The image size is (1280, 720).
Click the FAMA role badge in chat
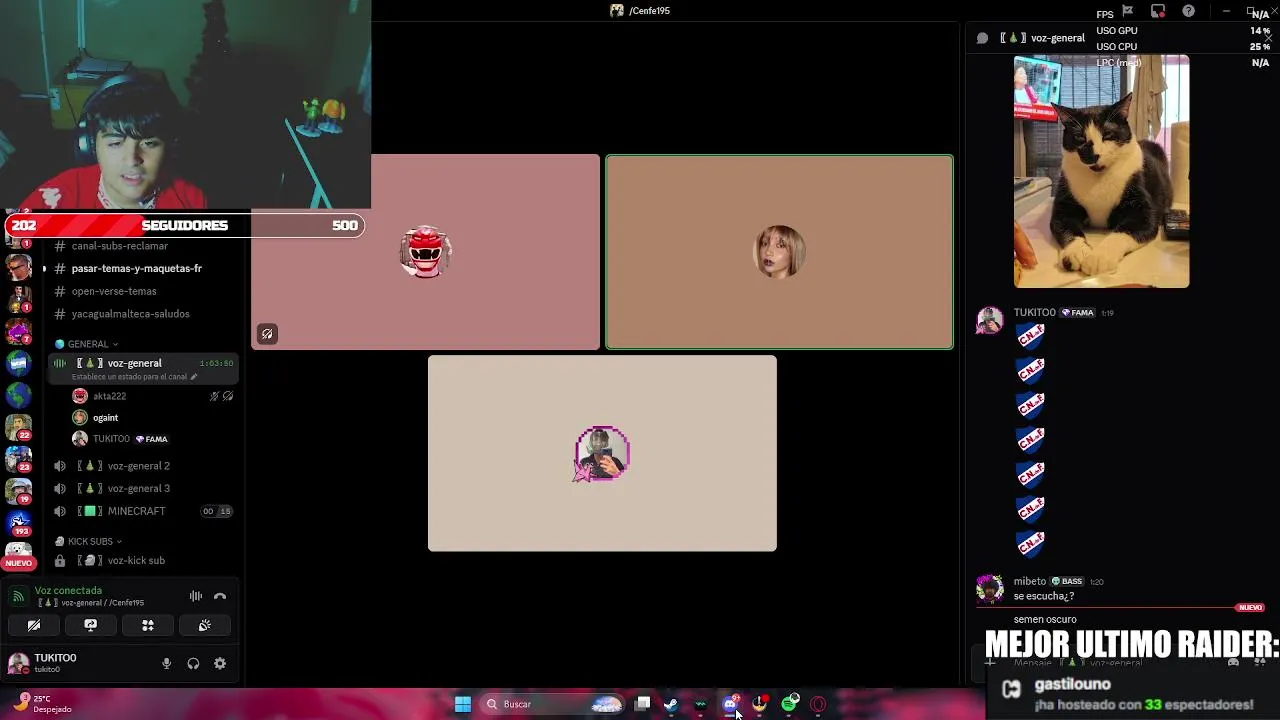pyautogui.click(x=1077, y=313)
